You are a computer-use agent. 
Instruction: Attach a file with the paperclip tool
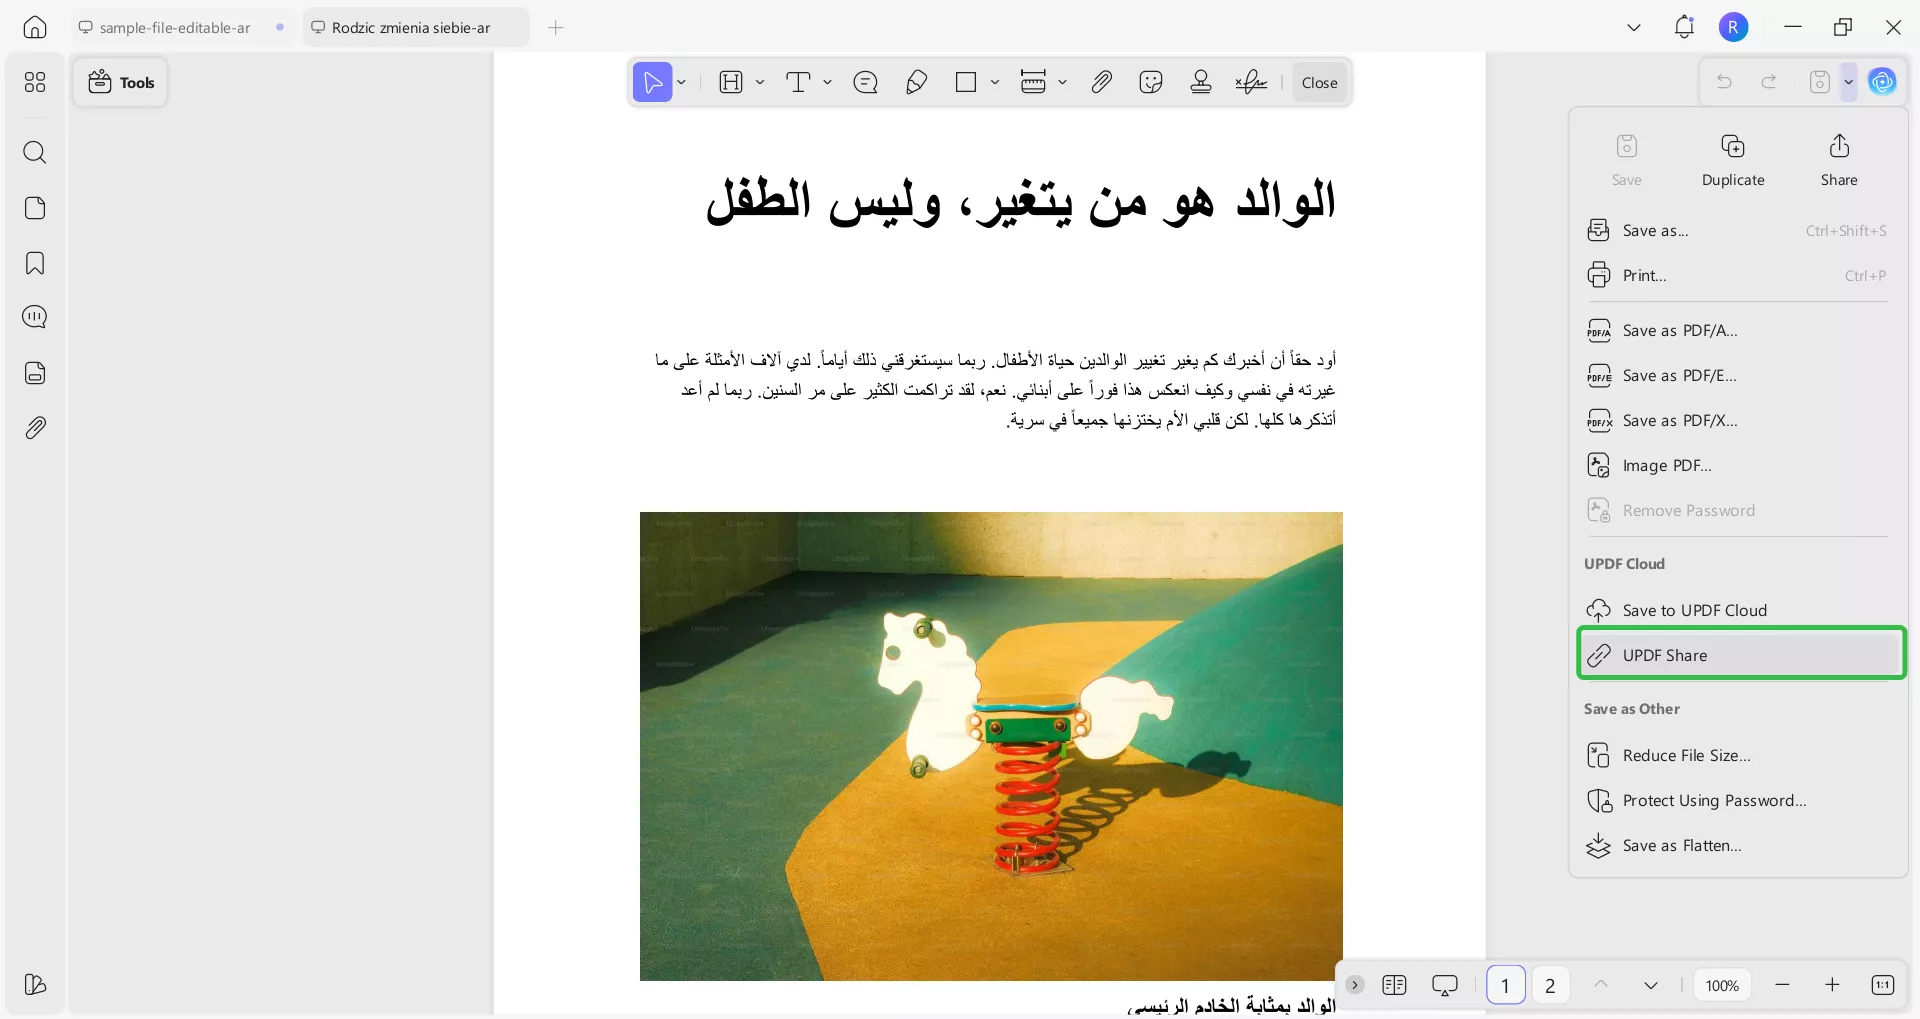1101,82
